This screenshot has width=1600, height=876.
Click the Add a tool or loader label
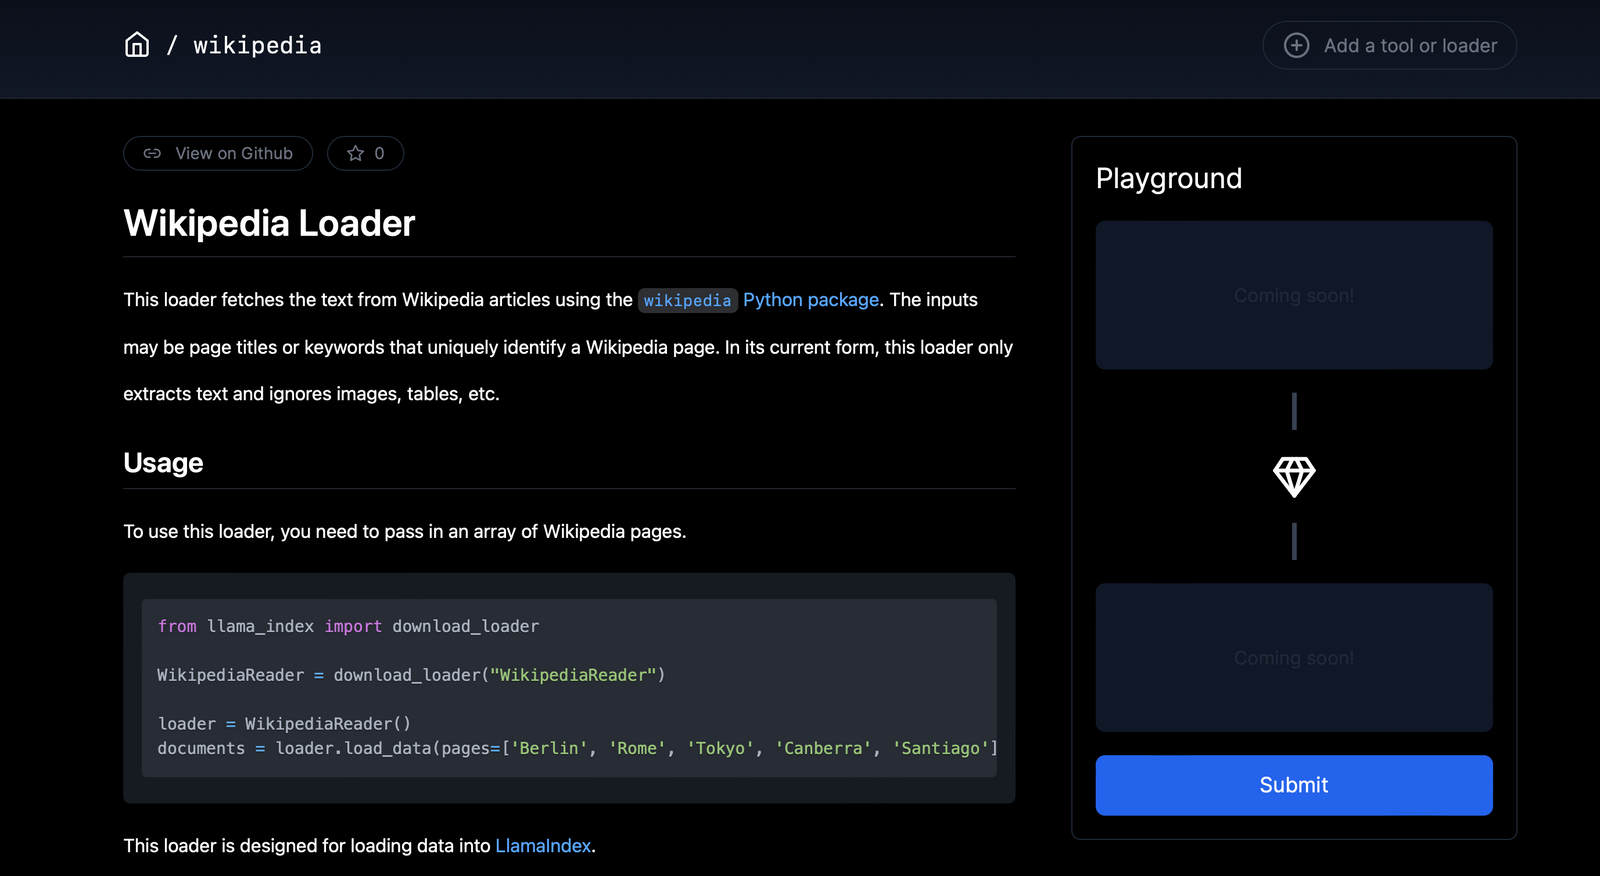coord(1410,46)
